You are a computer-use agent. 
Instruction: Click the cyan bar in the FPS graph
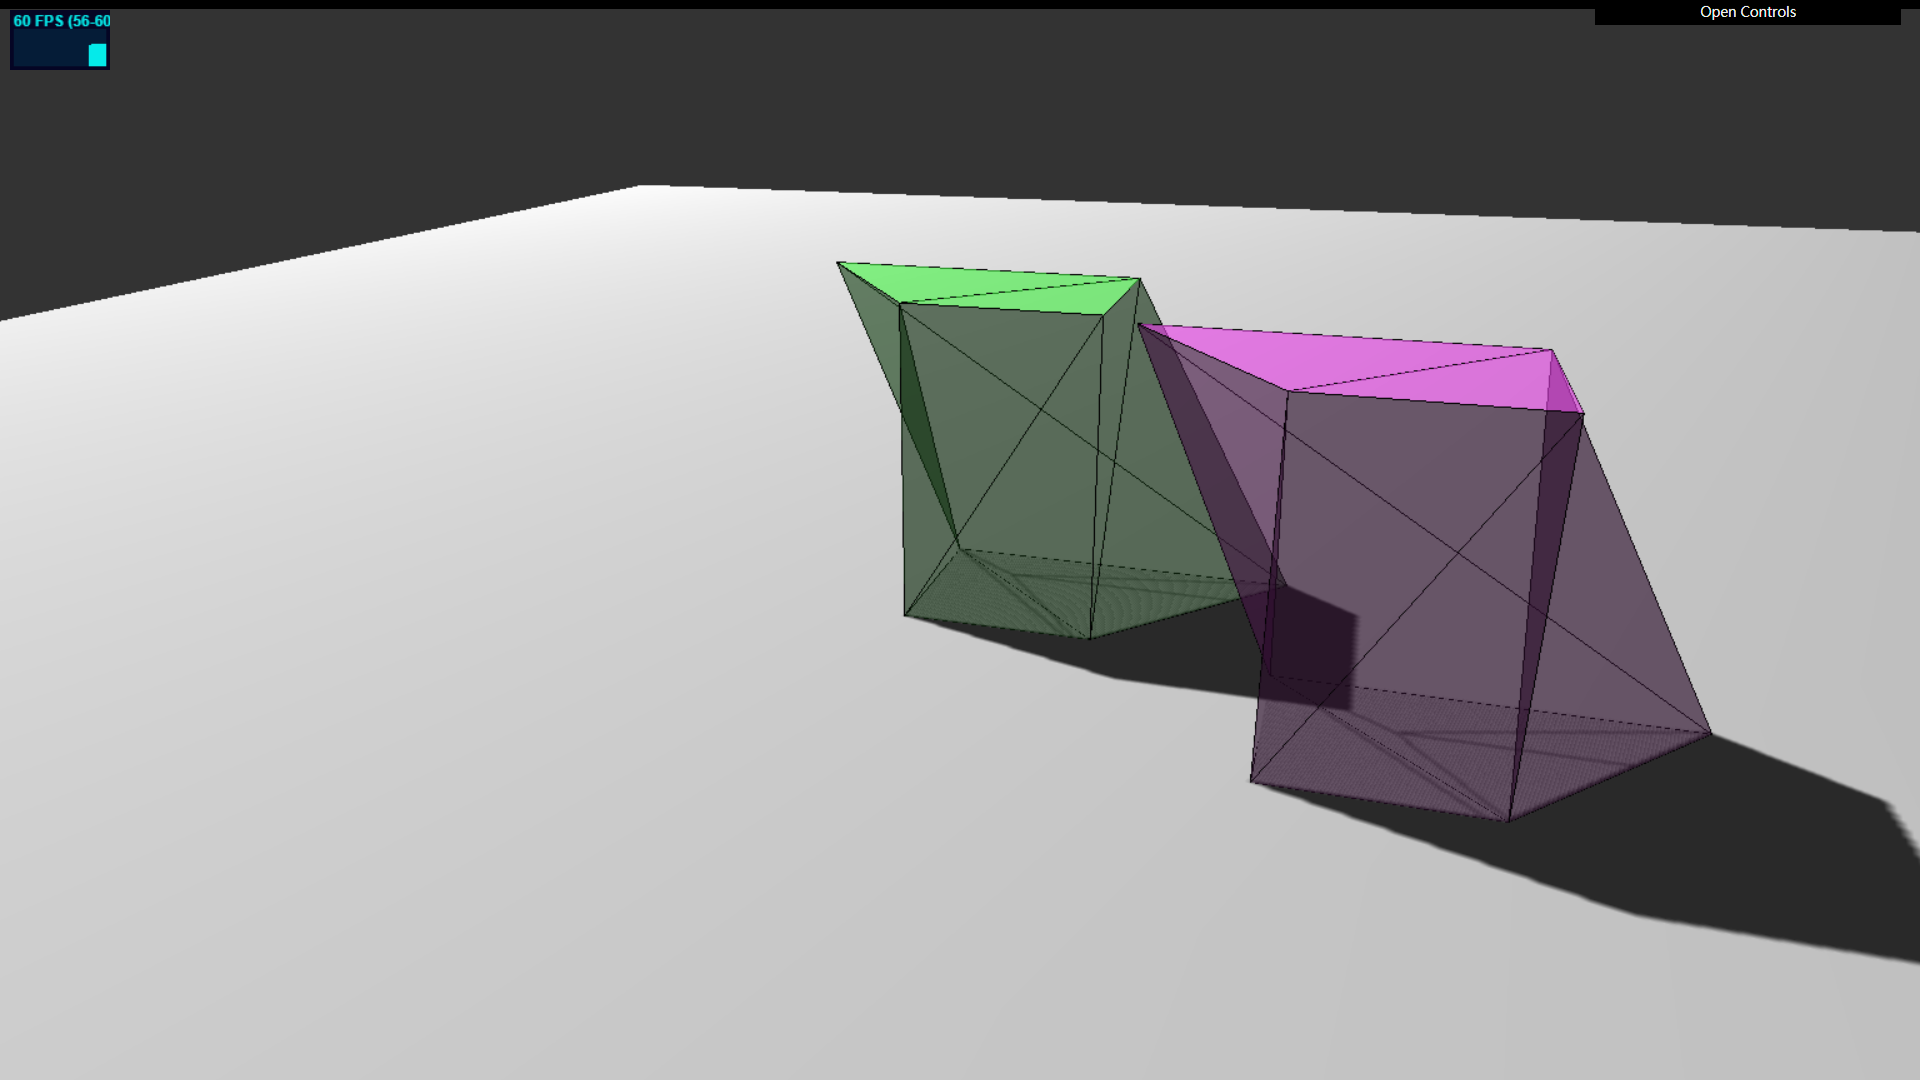(97, 55)
